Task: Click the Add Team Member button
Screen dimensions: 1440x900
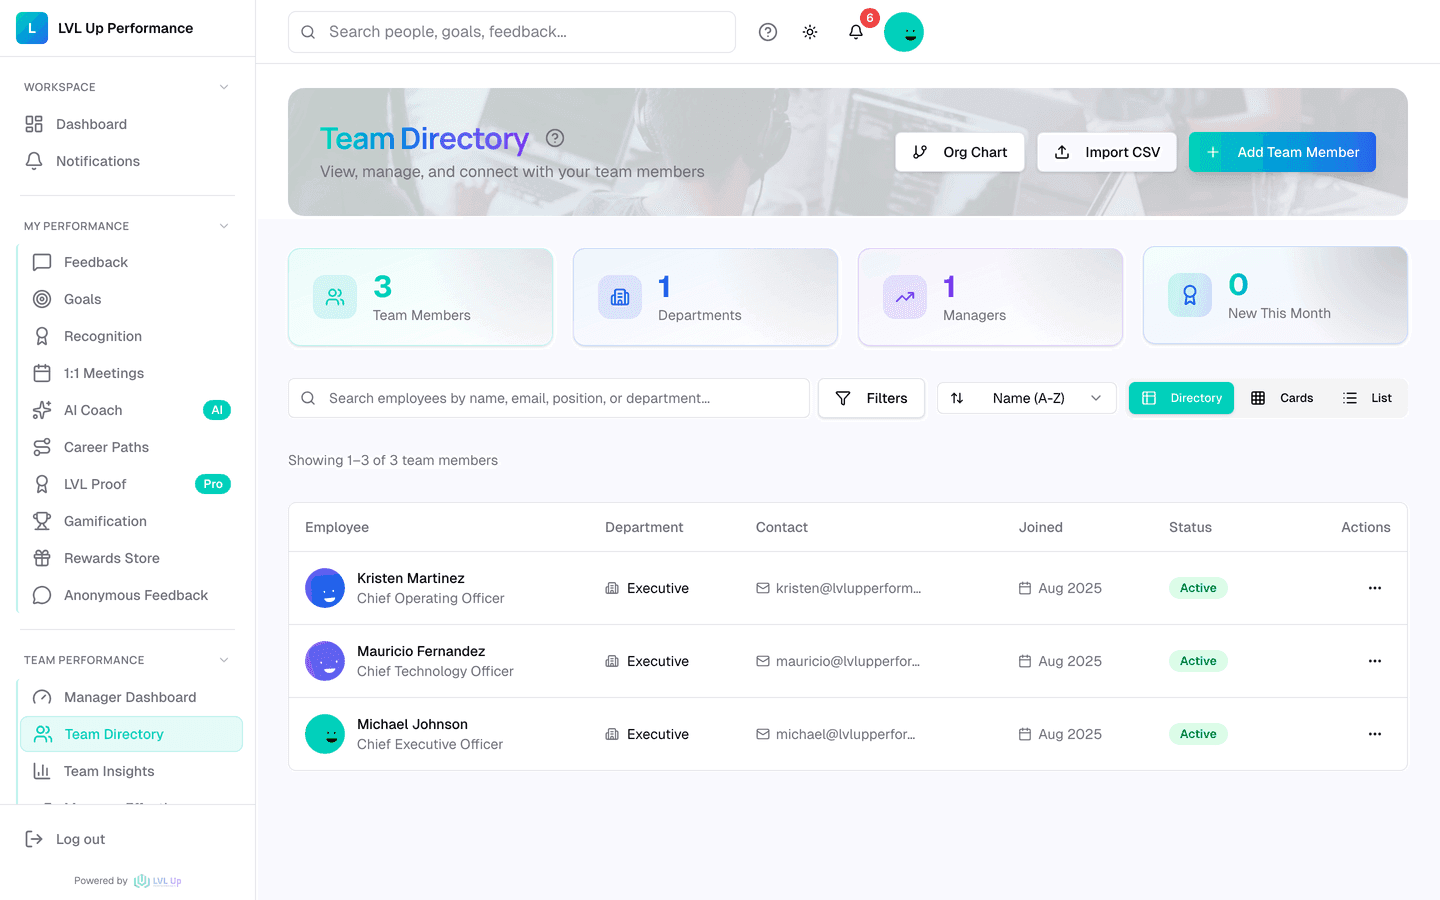Action: [1282, 152]
